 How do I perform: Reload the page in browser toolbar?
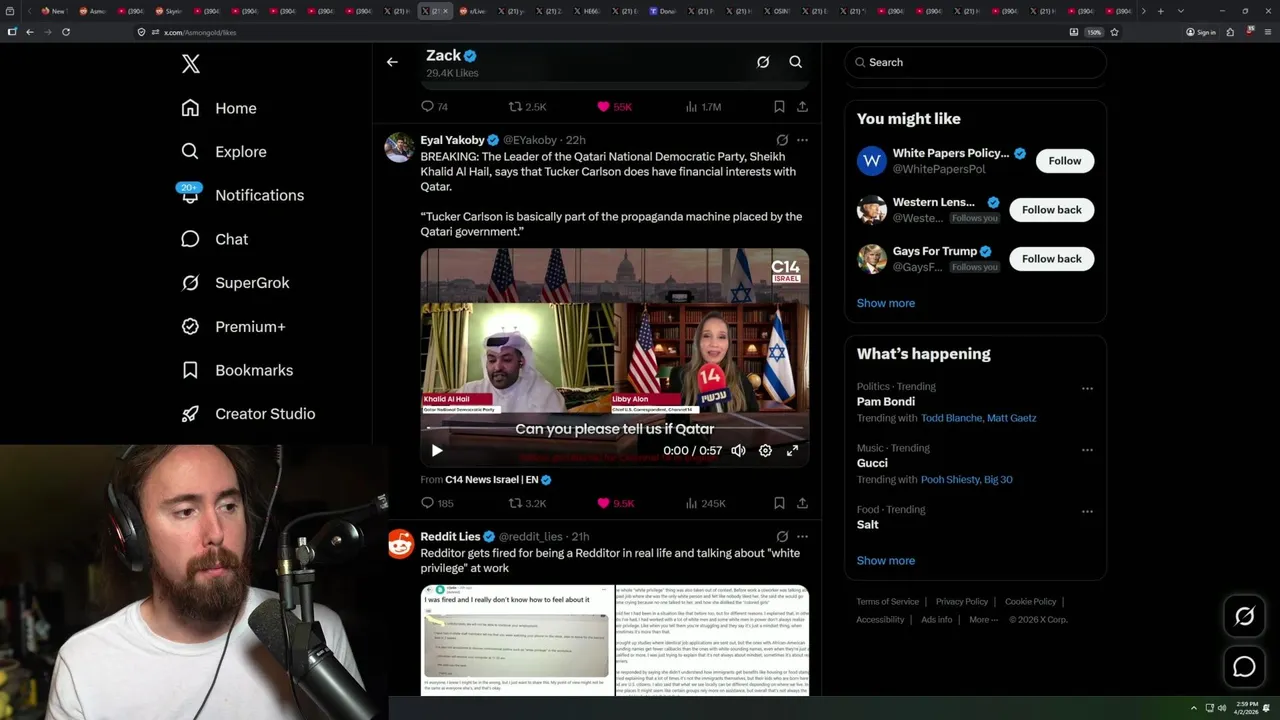tap(66, 32)
